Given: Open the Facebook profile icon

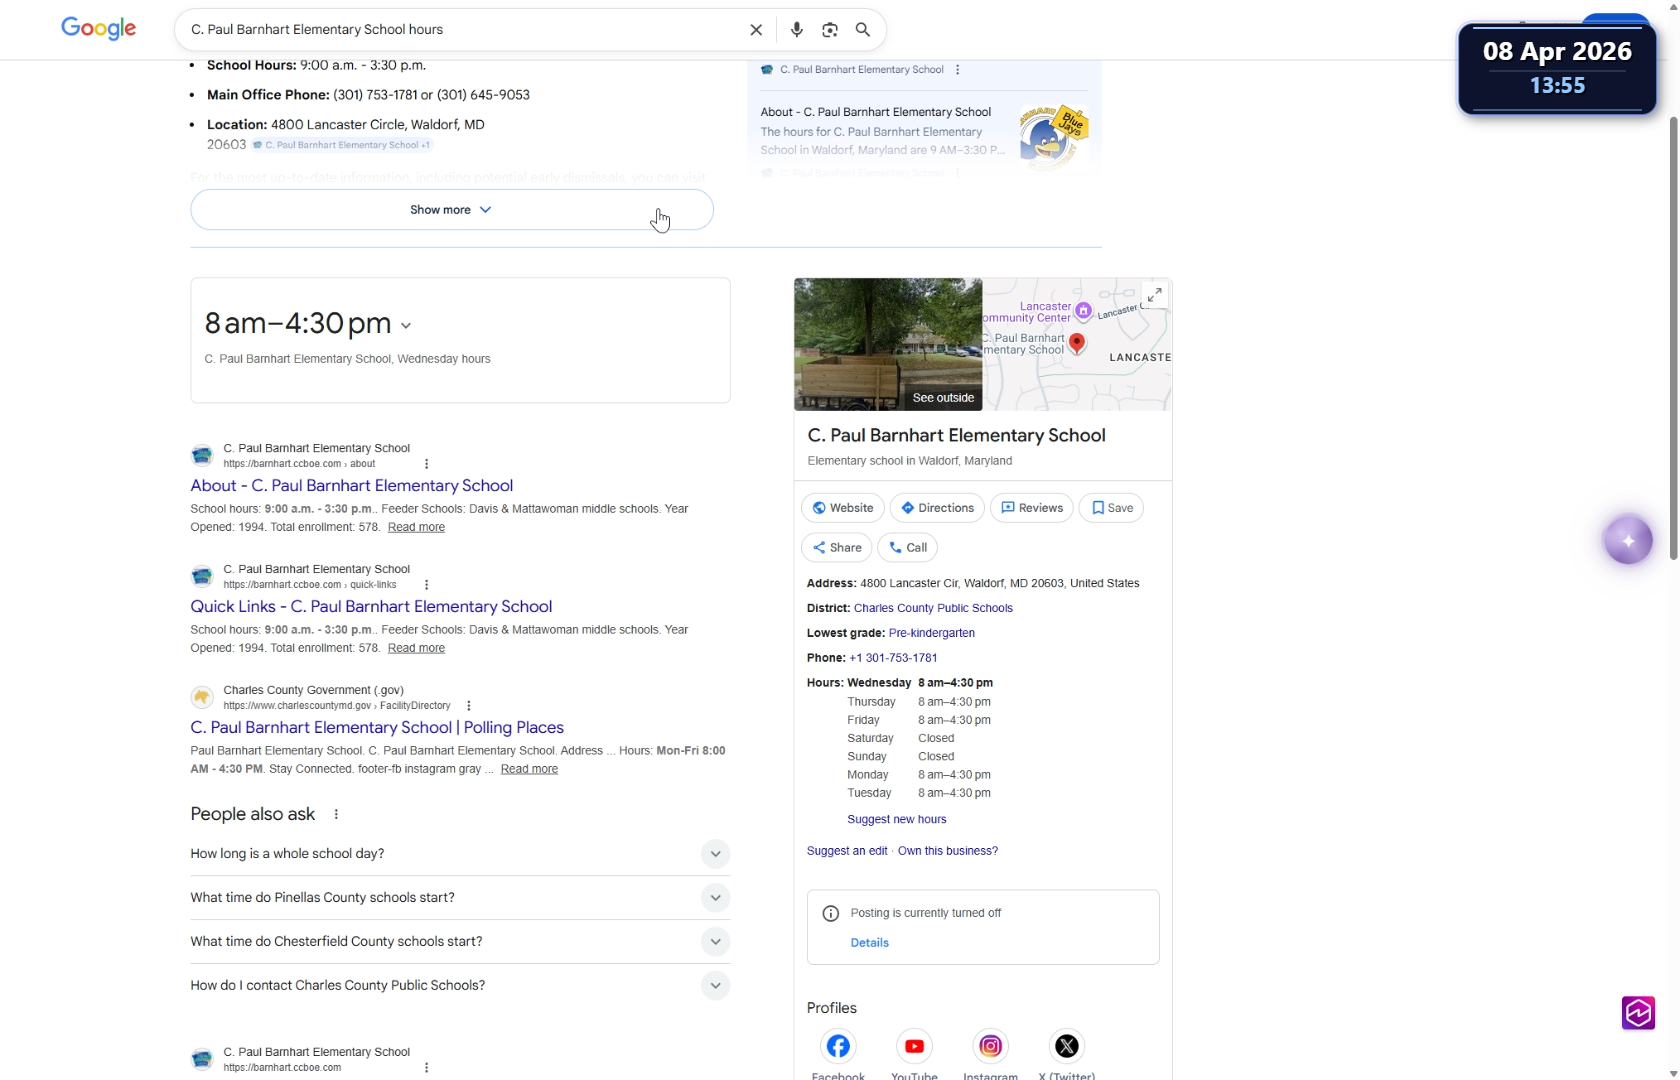Looking at the screenshot, I should pos(838,1046).
